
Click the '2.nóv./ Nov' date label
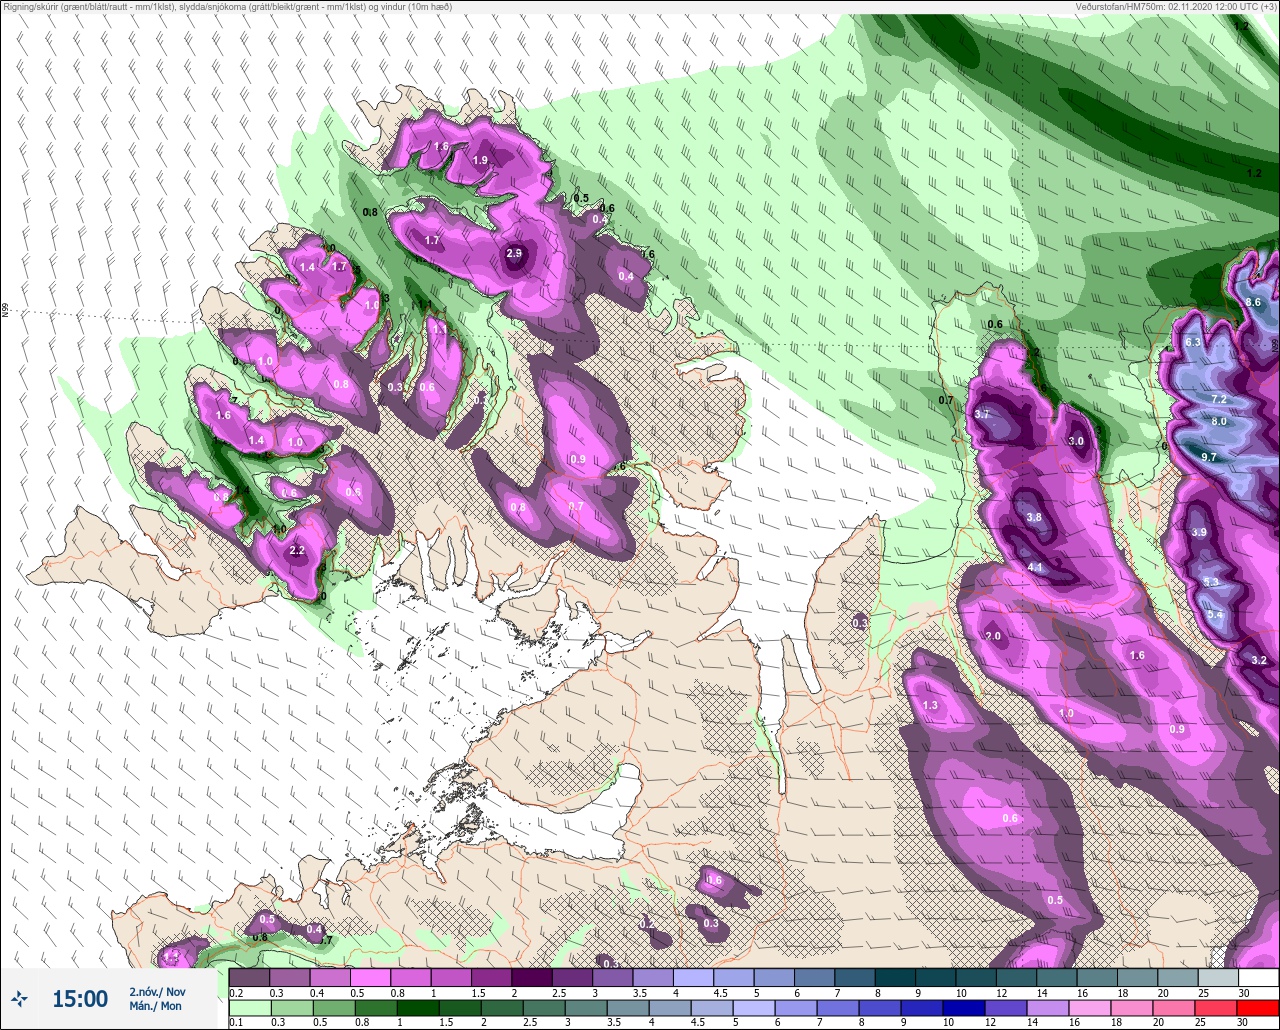[x=157, y=991]
